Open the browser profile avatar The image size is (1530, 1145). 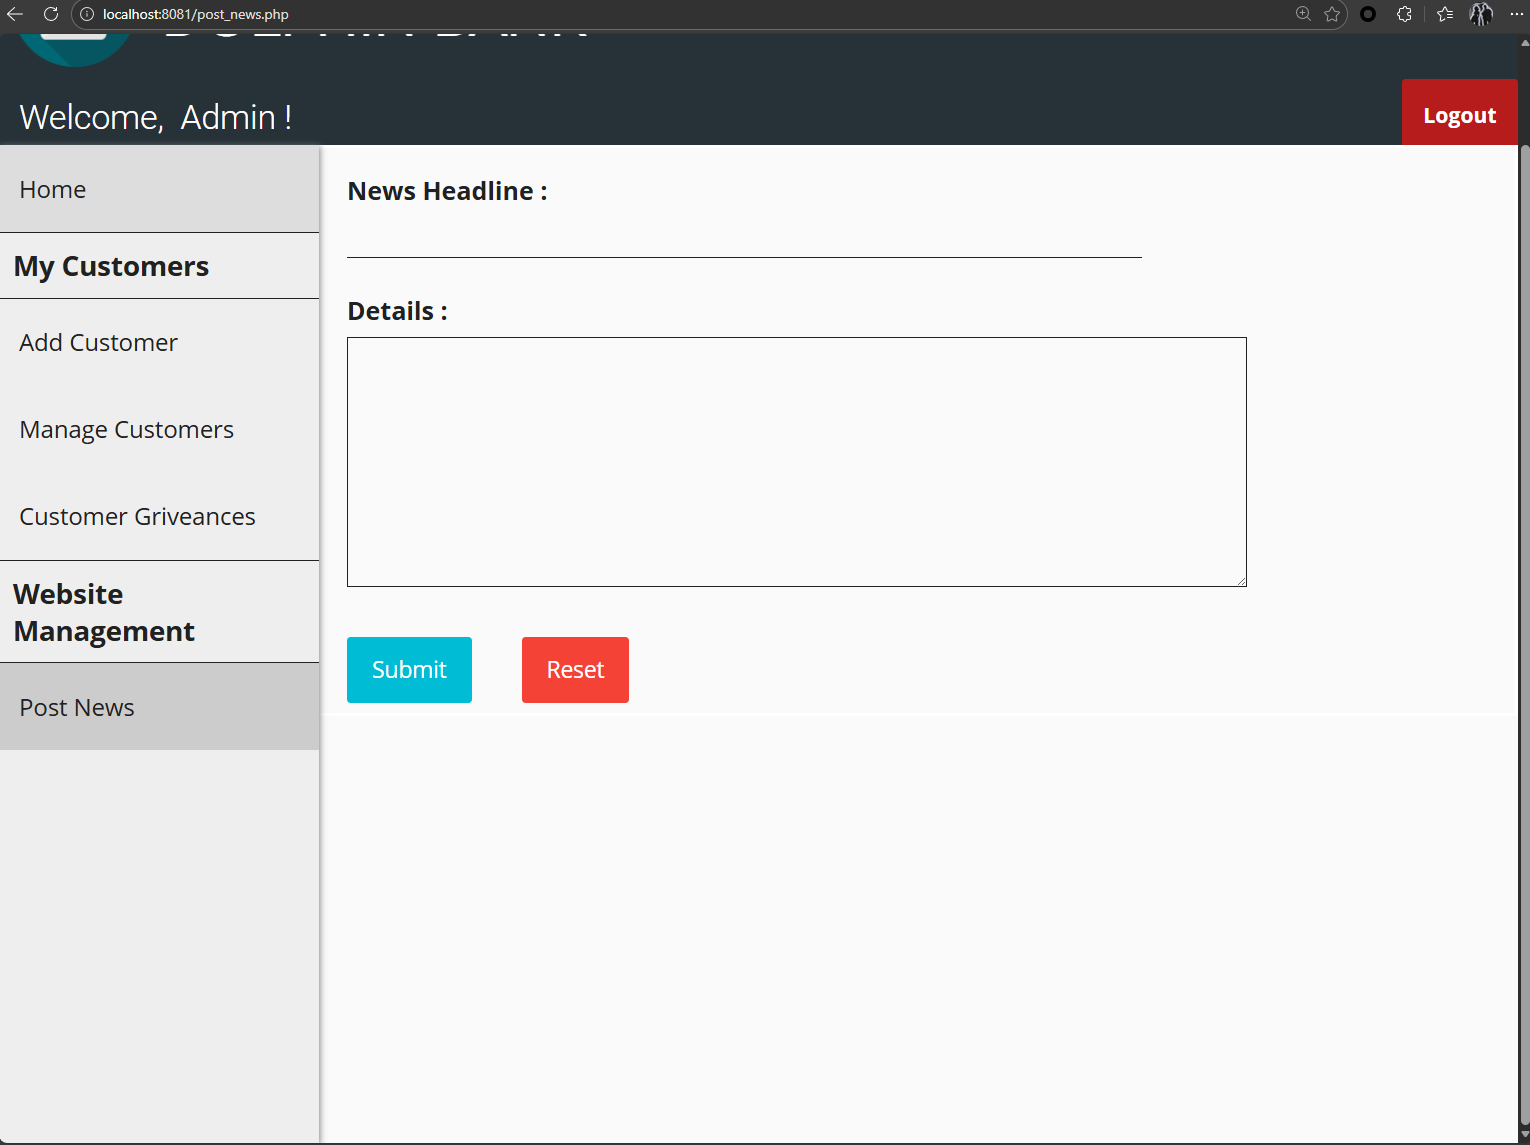1481,14
